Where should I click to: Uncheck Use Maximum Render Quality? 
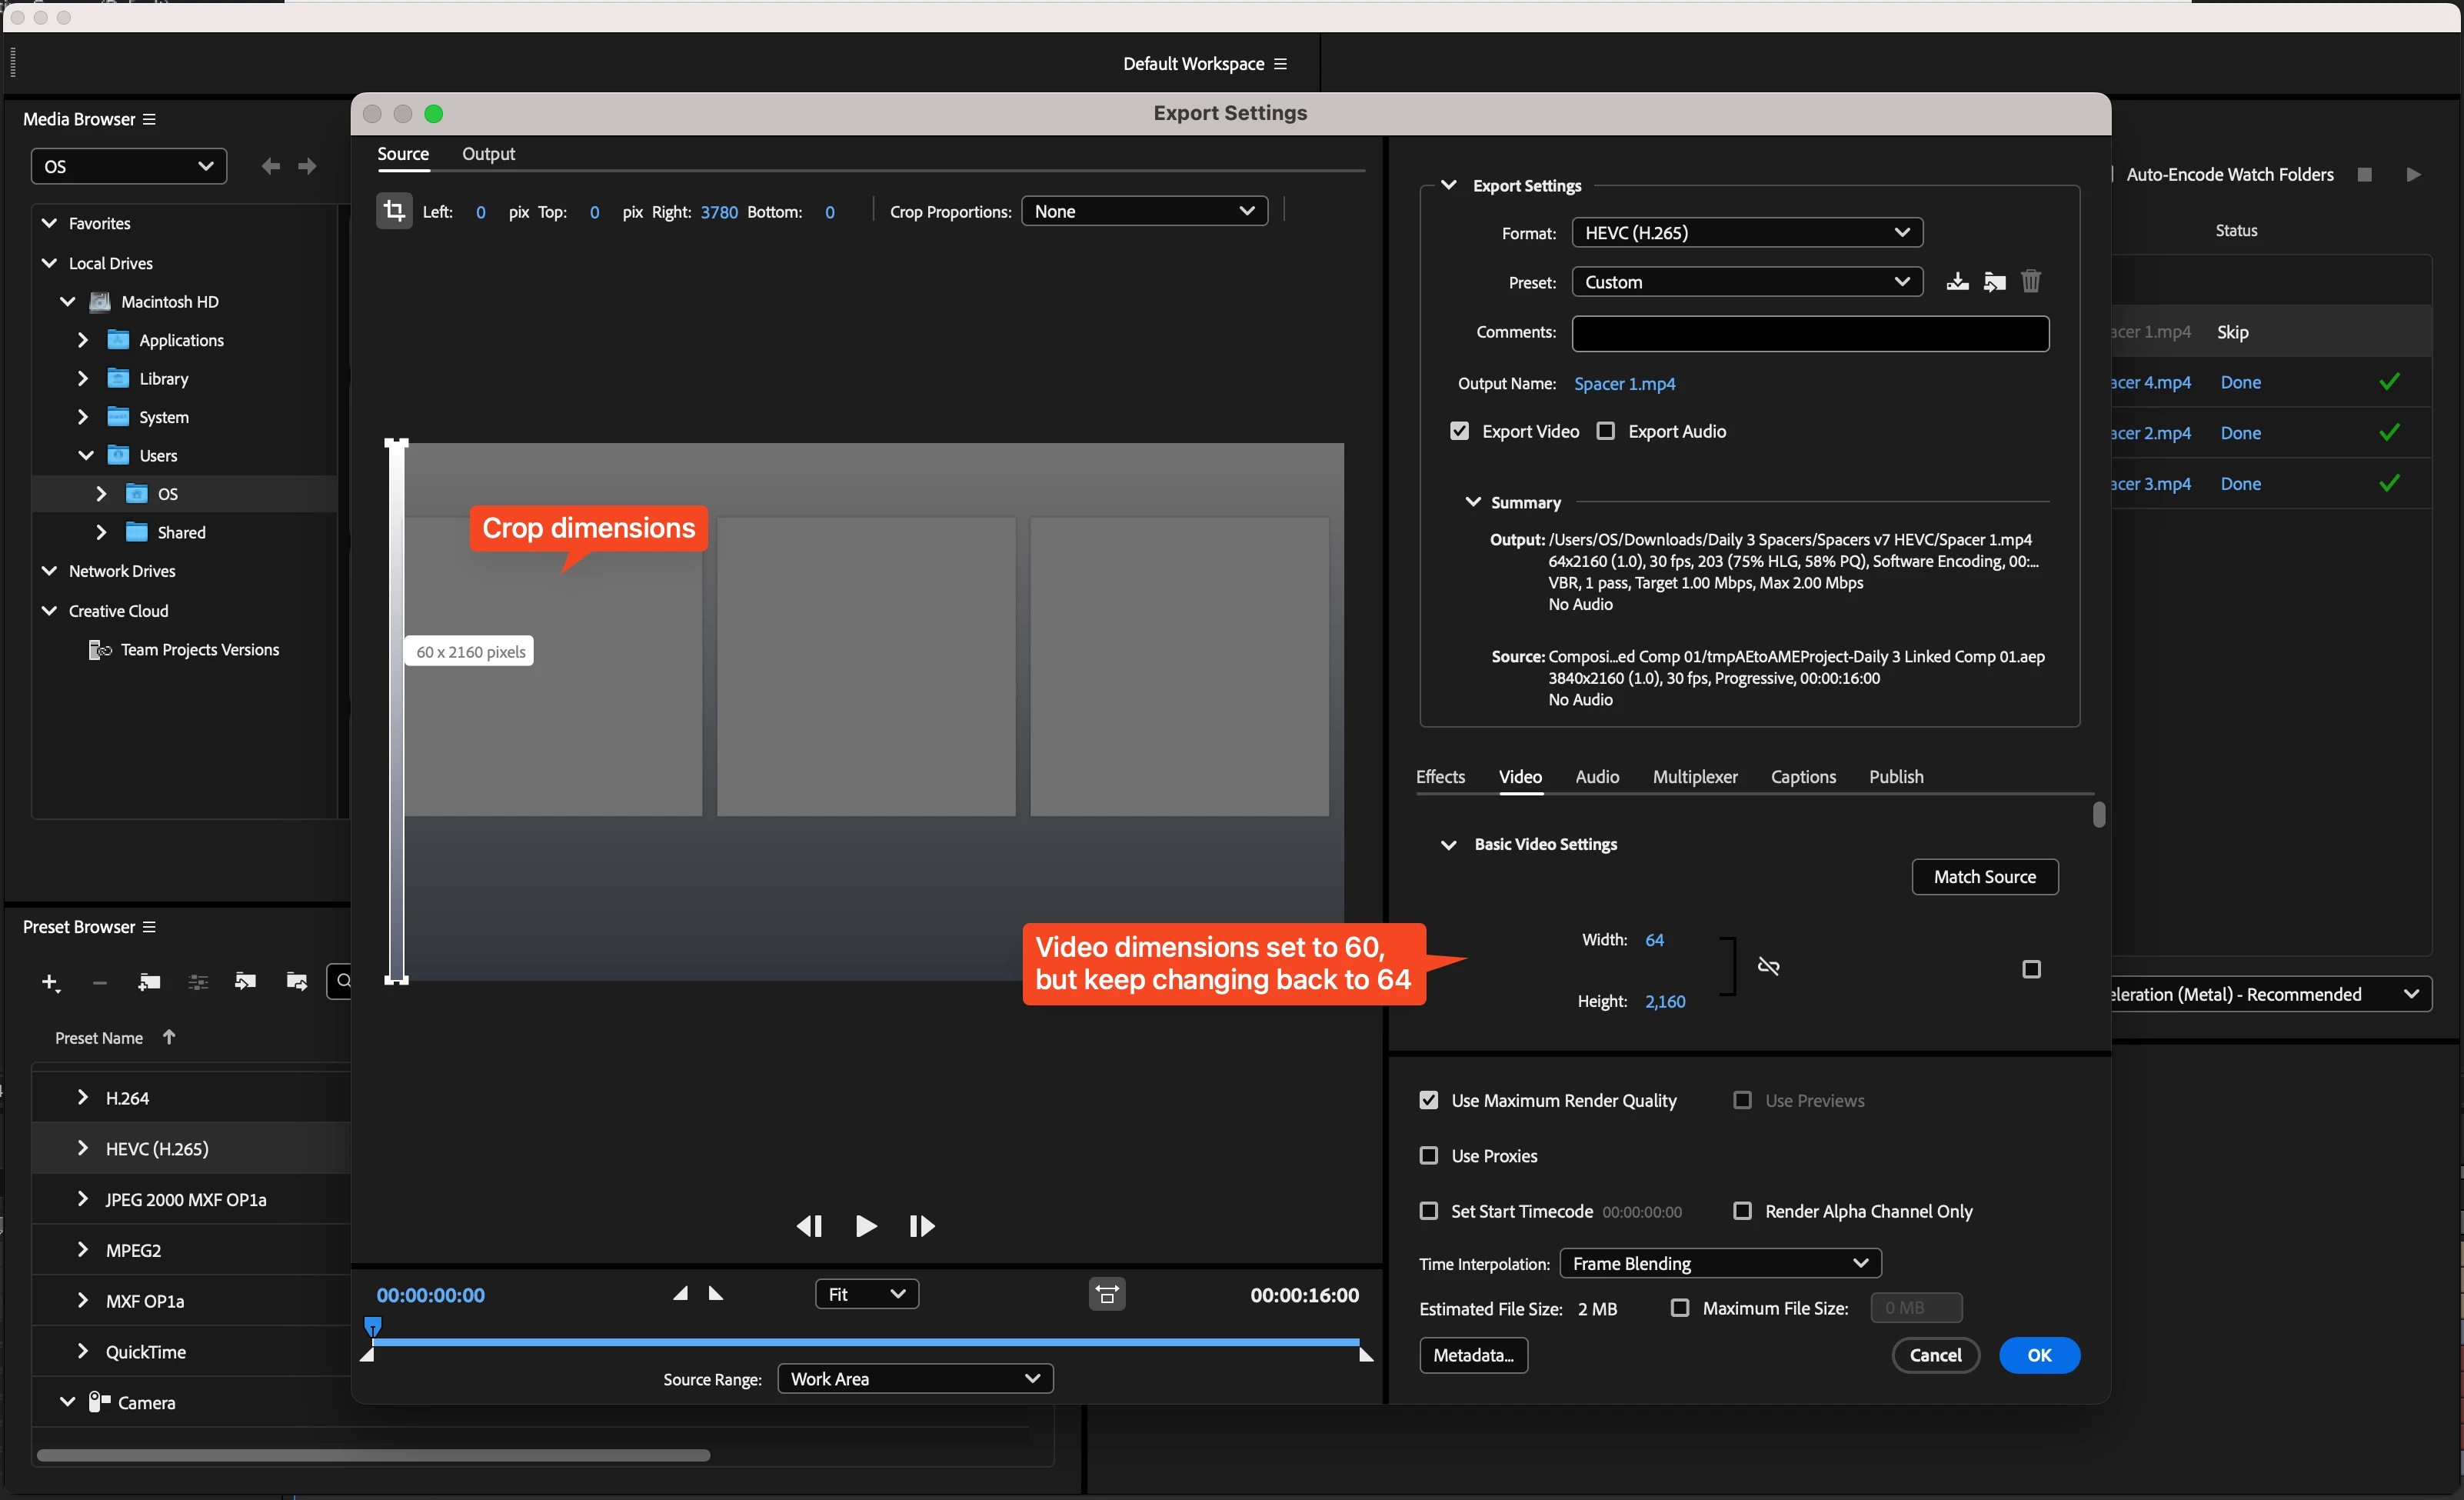click(x=1429, y=1100)
